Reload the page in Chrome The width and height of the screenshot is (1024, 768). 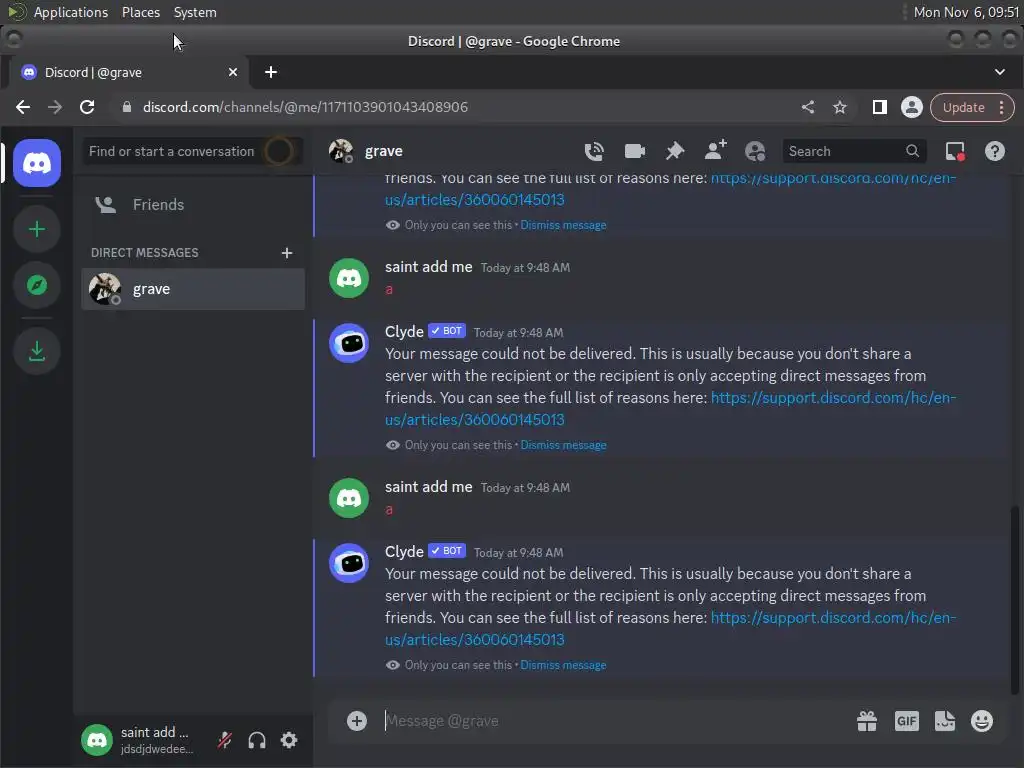(x=87, y=107)
